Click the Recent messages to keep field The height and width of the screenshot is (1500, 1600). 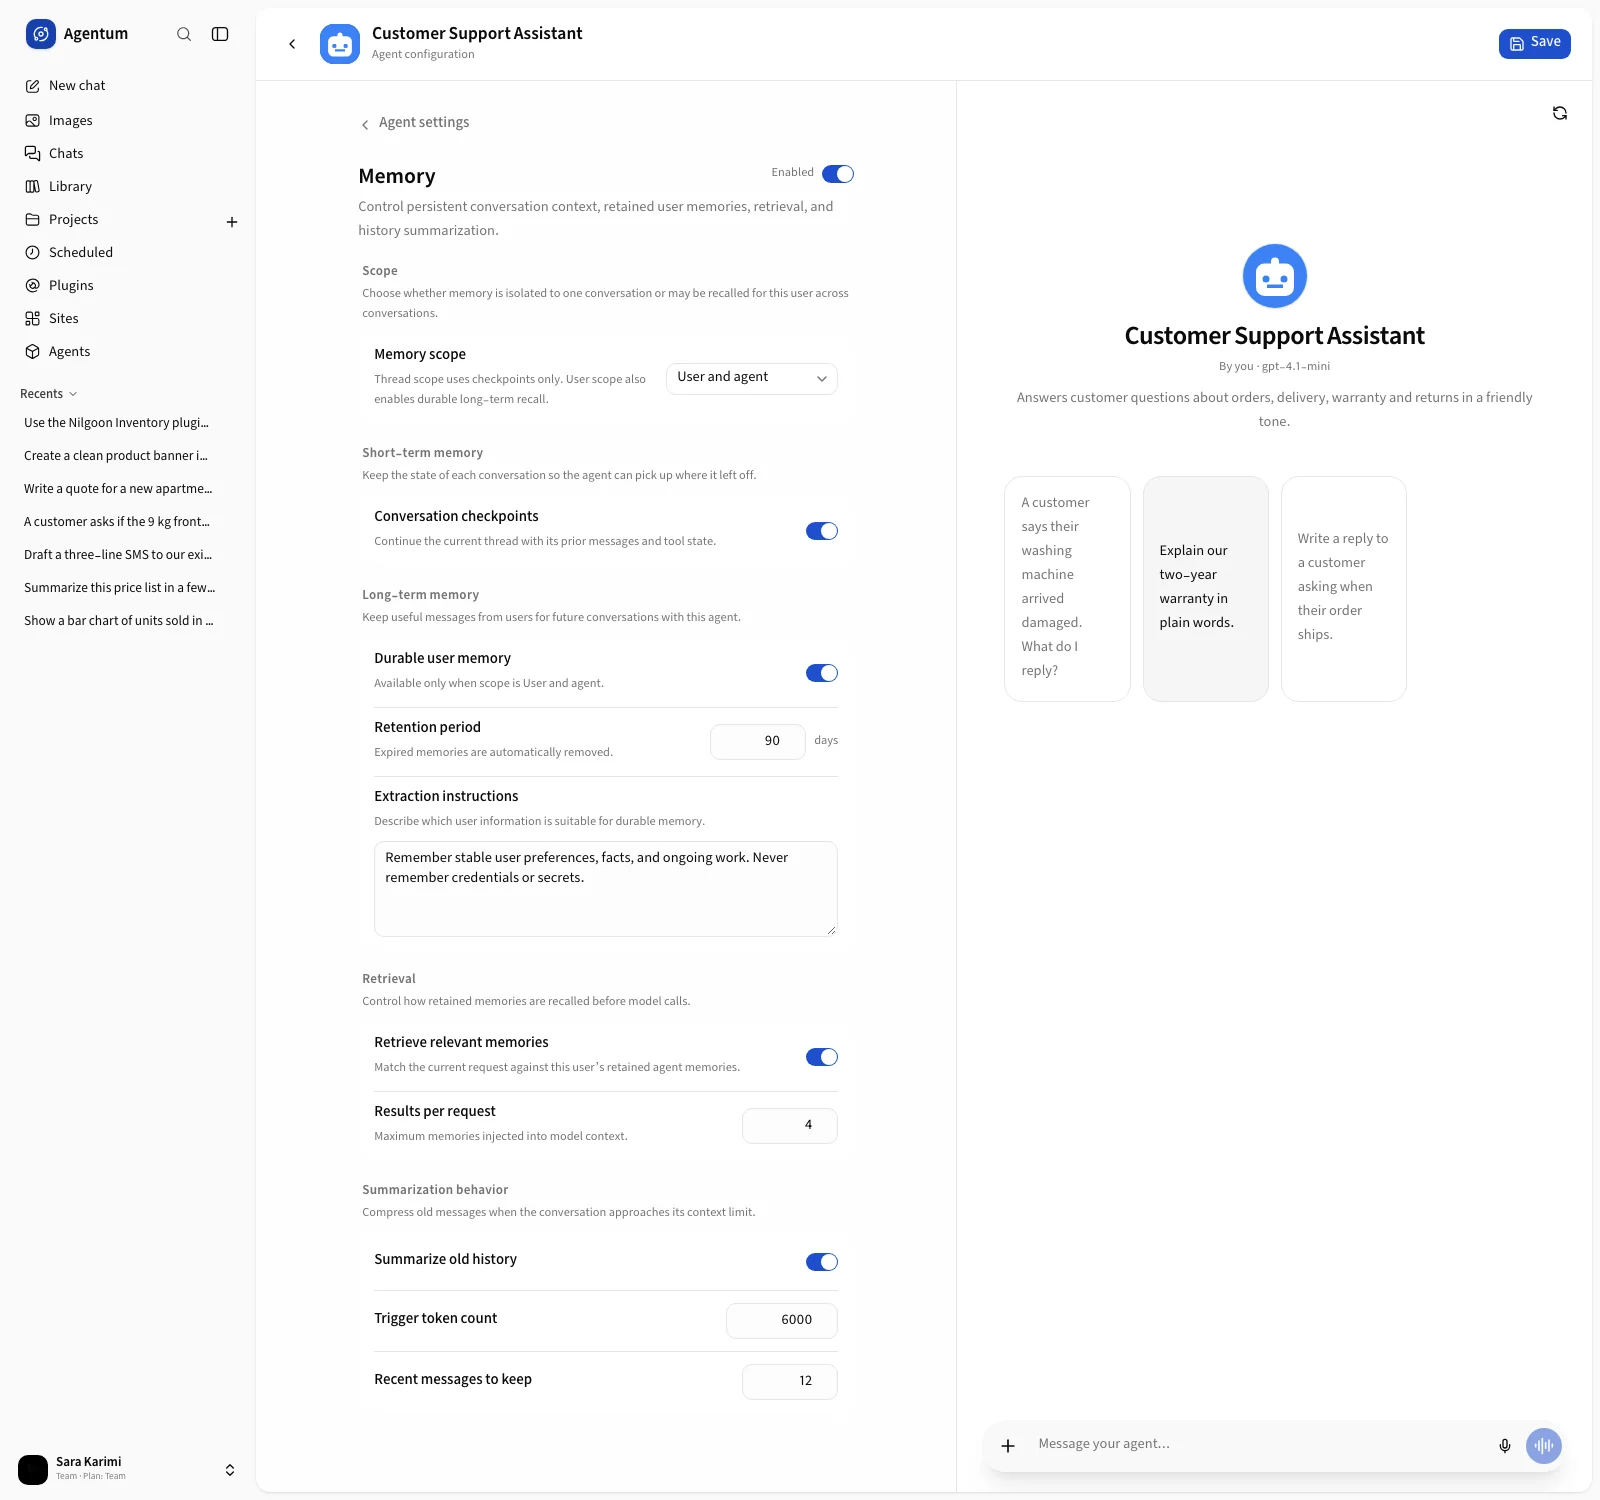point(790,1381)
